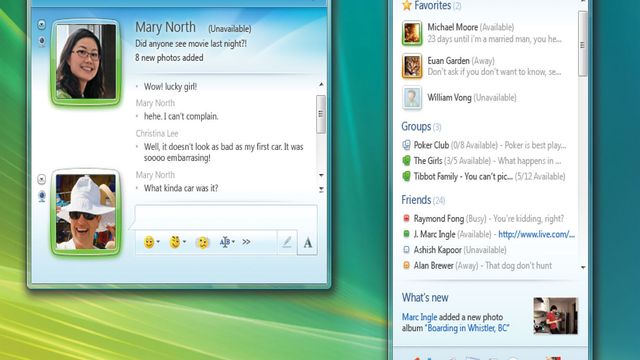This screenshot has width=640, height=360.
Task: Click the 'Wow! lucky girl!' message
Action: pos(170,87)
